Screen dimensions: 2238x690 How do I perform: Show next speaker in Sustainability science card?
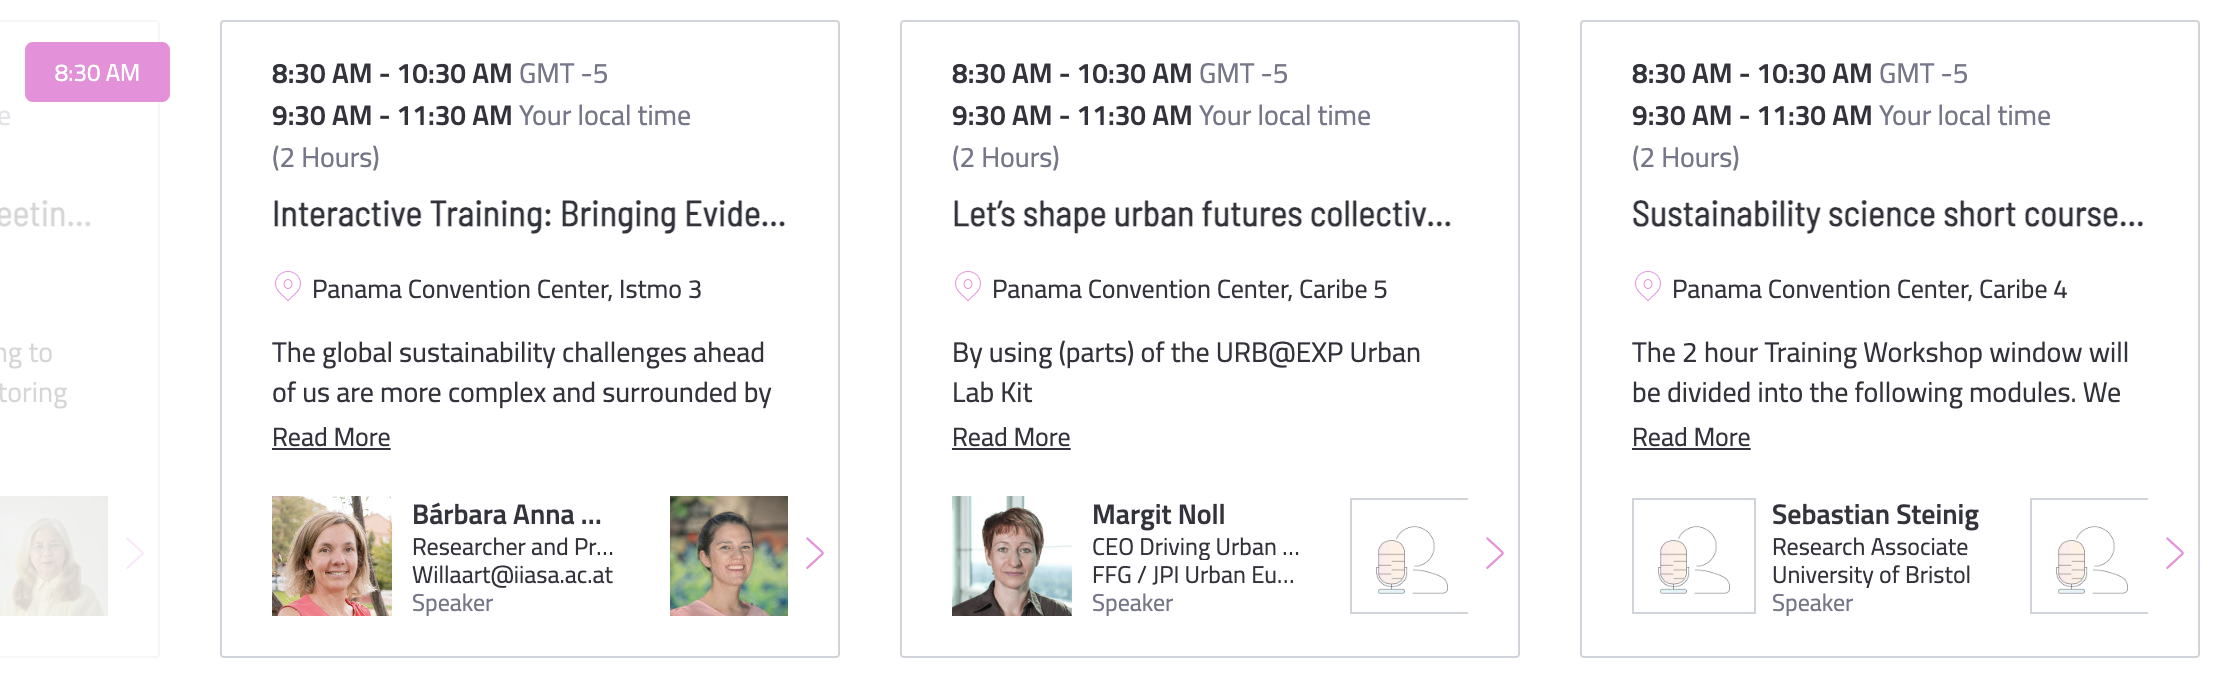tap(2175, 553)
